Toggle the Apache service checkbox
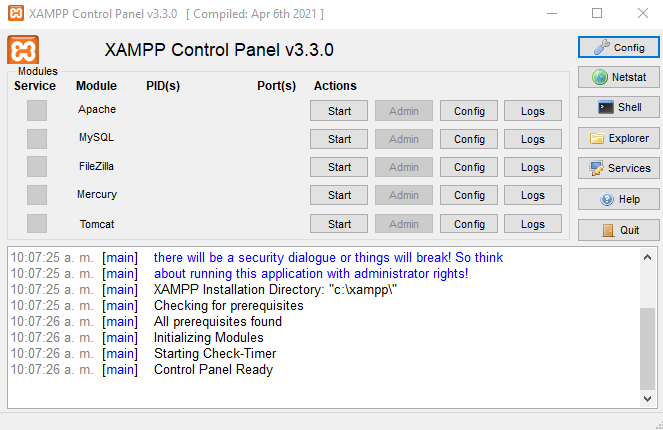 click(x=37, y=111)
